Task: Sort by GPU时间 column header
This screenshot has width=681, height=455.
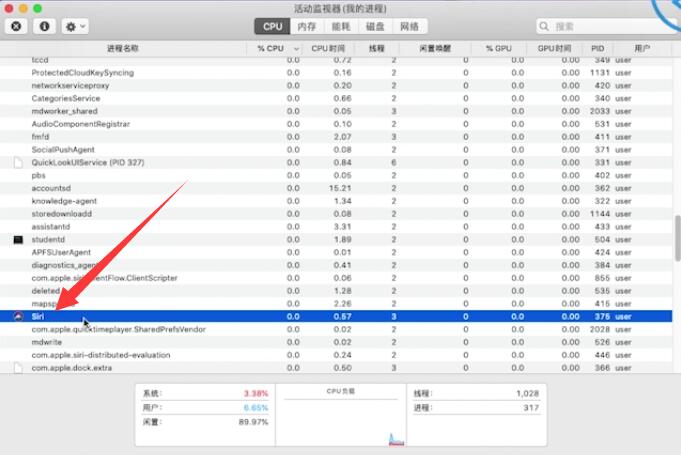Action: (x=554, y=48)
